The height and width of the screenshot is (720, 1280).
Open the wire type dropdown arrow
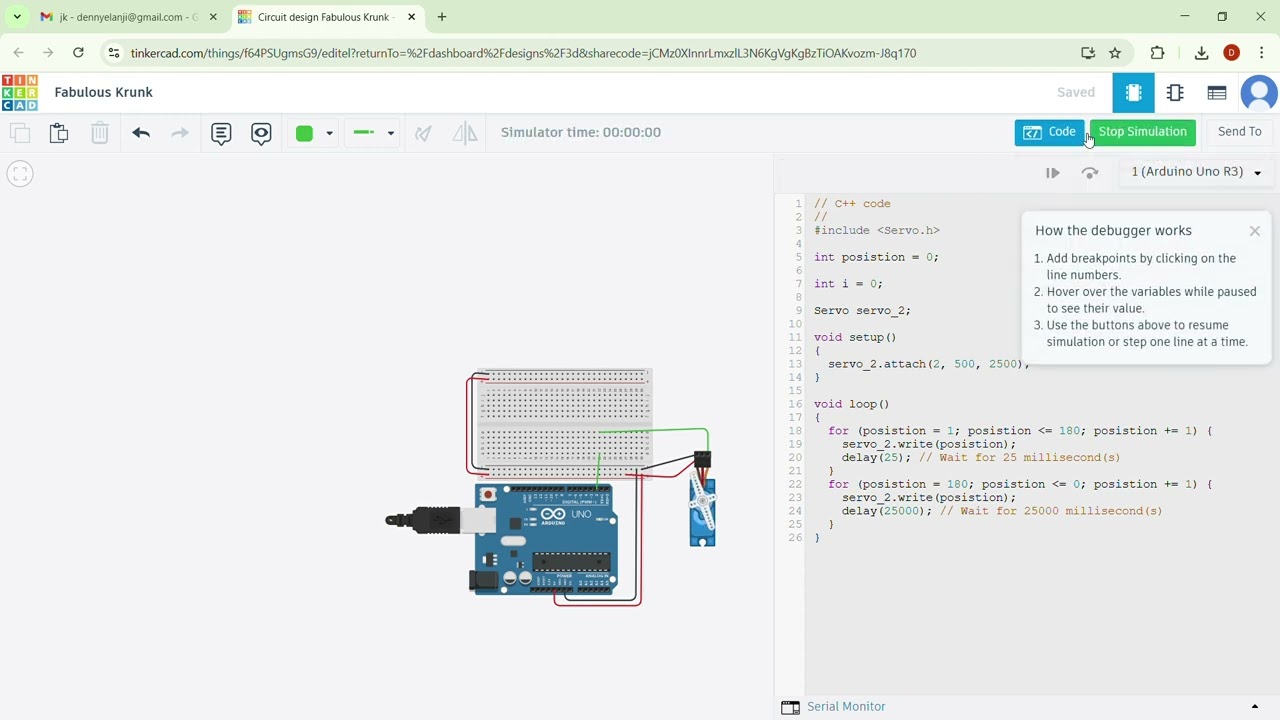[x=391, y=133]
